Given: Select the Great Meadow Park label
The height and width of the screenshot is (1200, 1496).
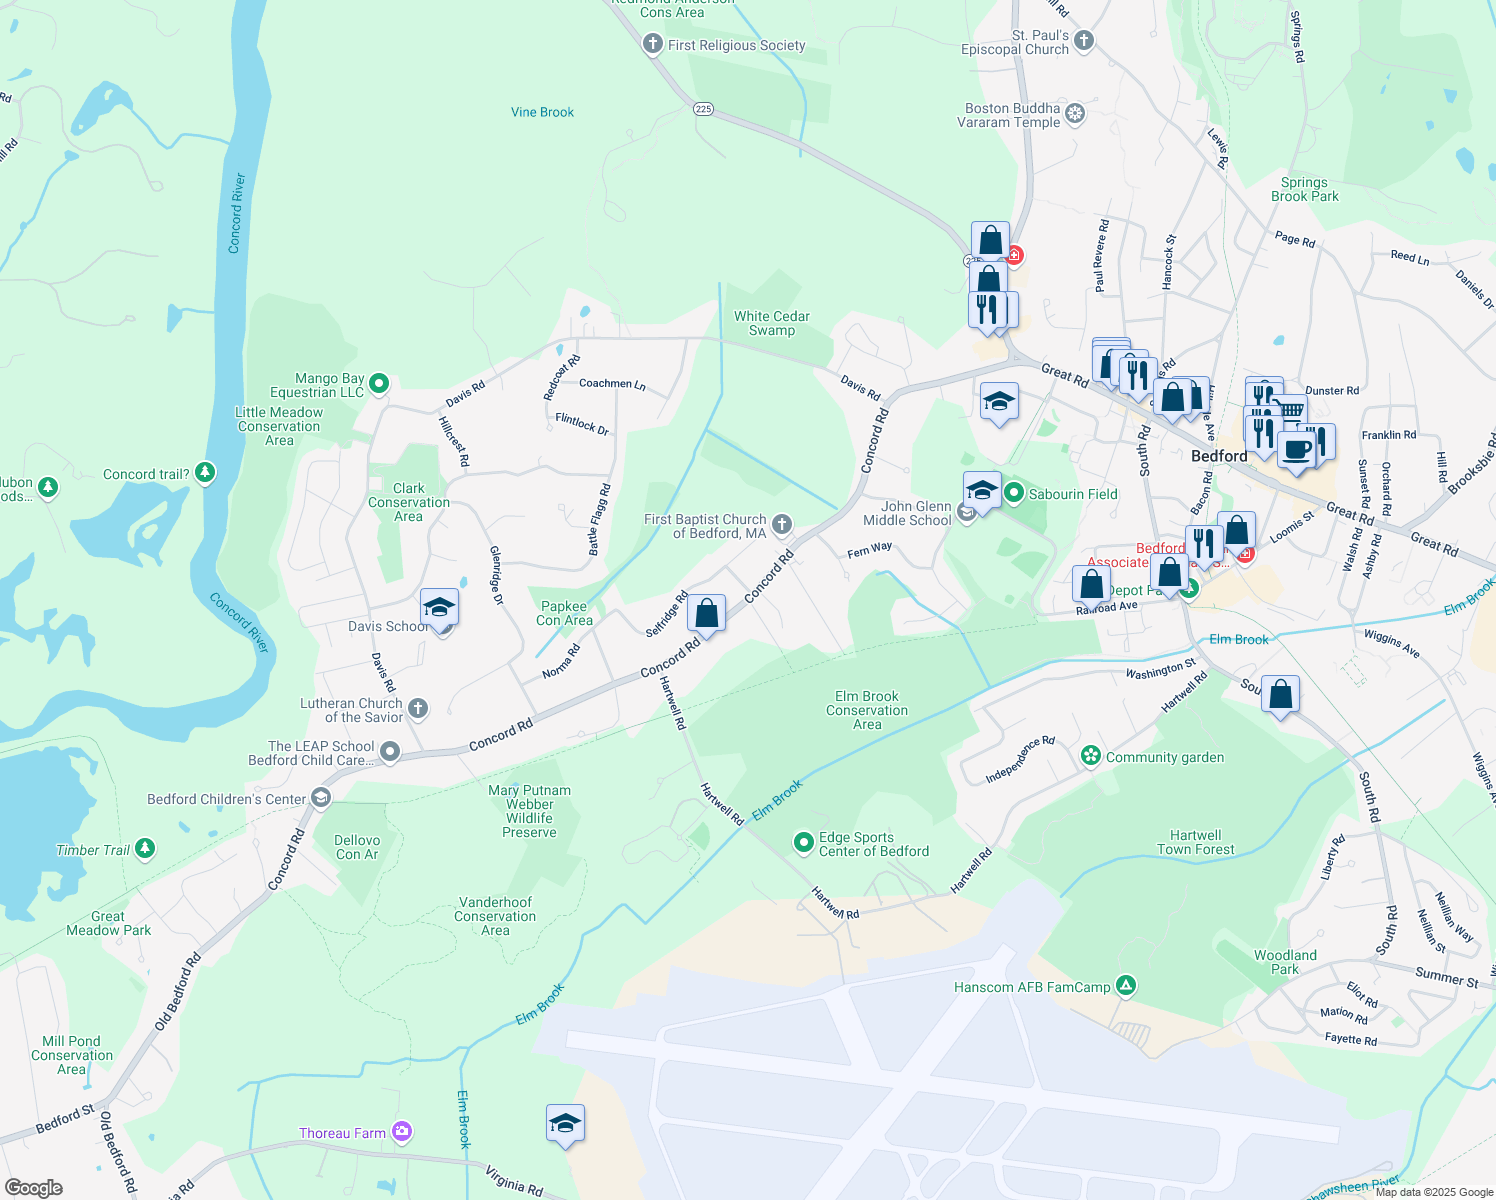Looking at the screenshot, I should pos(108,923).
